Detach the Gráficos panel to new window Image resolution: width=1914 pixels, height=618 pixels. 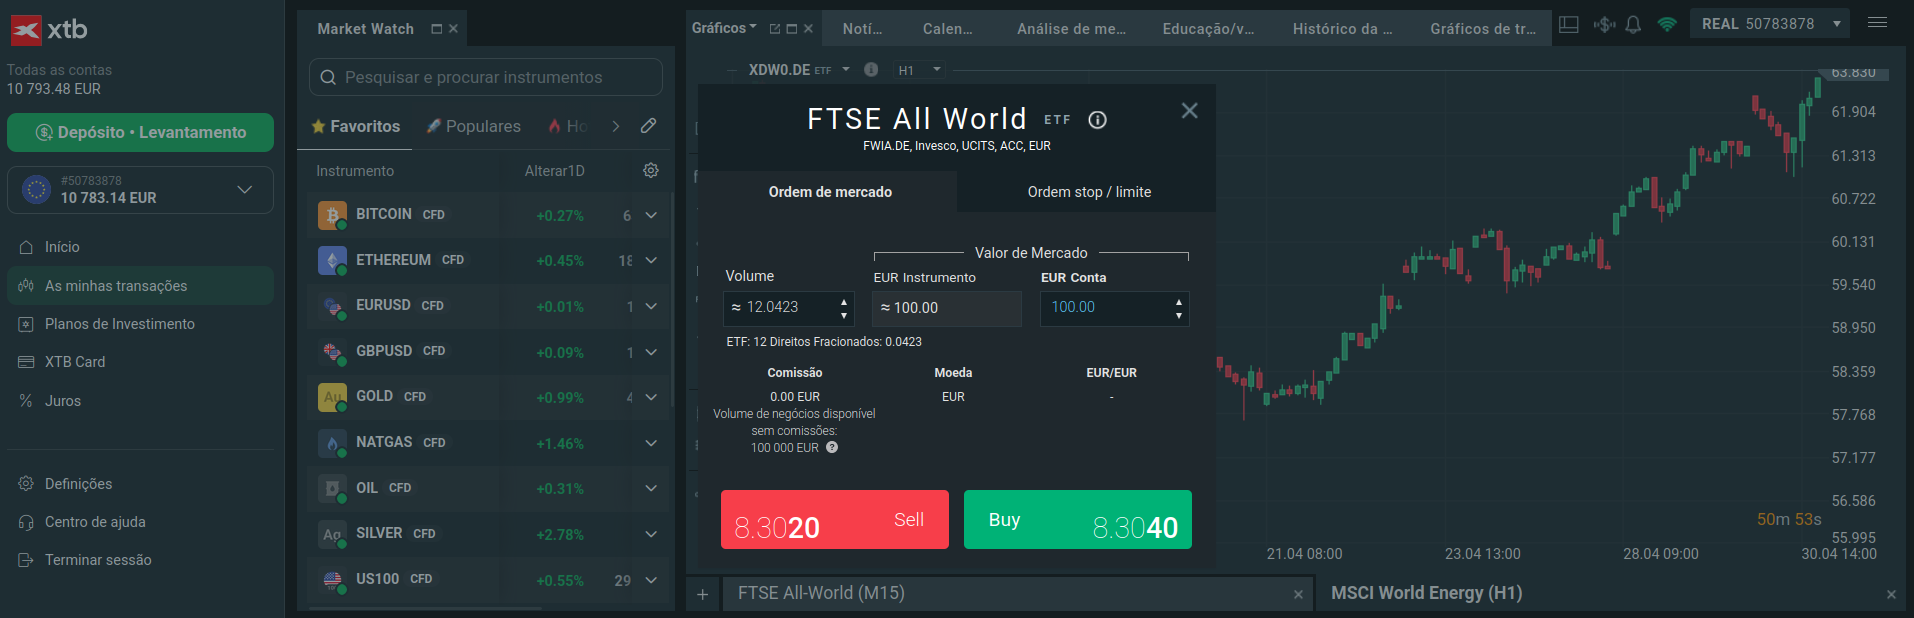tap(774, 29)
